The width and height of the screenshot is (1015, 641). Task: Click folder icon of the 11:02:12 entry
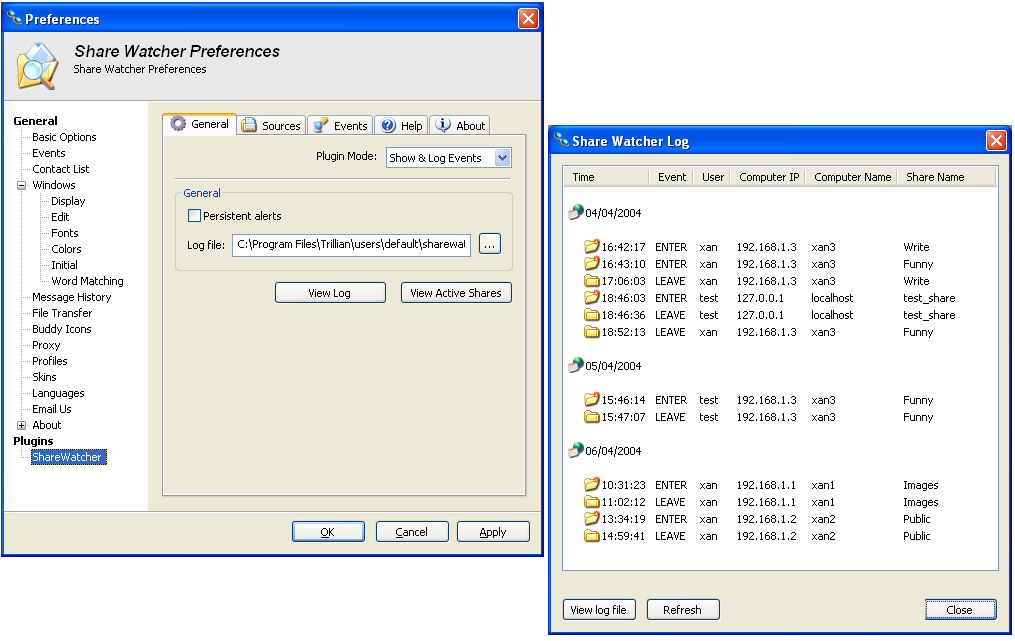pyautogui.click(x=591, y=501)
